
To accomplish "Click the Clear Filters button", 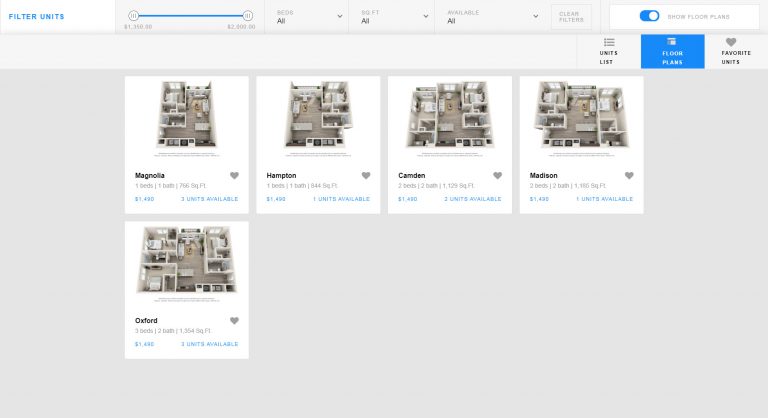I will (571, 17).
